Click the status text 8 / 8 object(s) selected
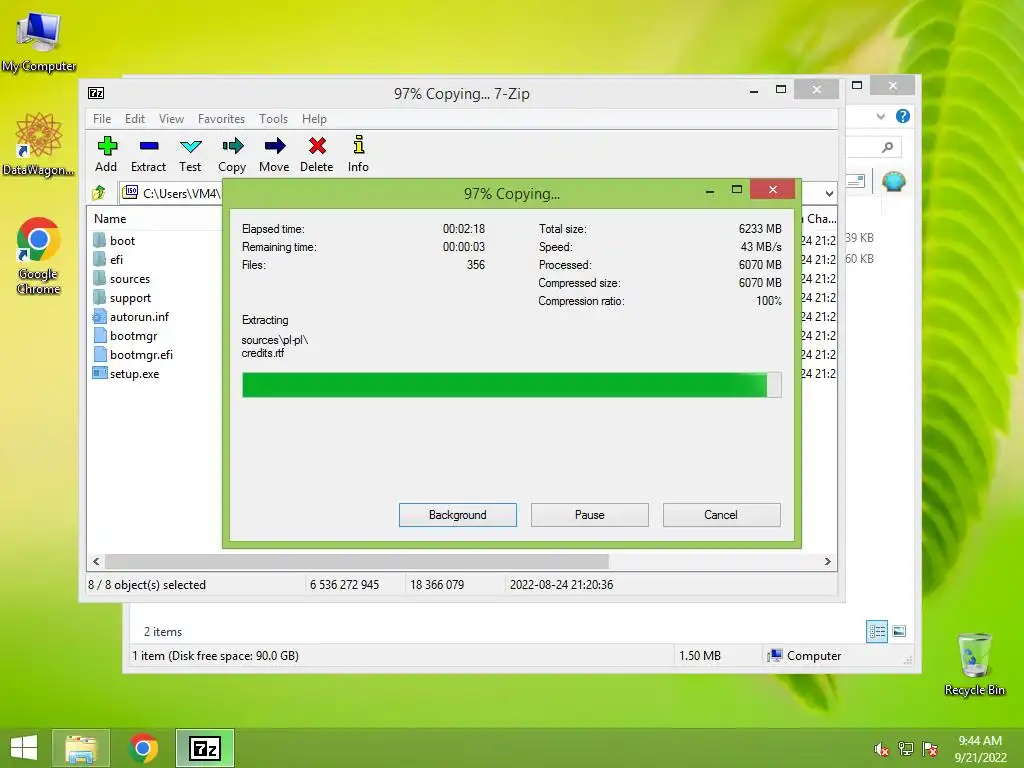1024x768 pixels. 147,584
